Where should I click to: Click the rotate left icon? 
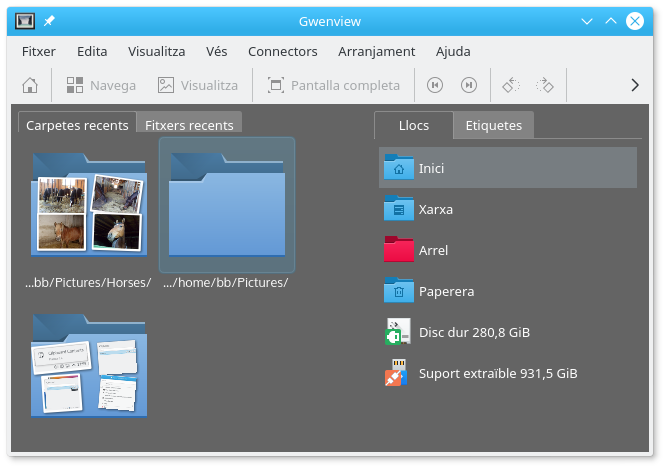[511, 85]
